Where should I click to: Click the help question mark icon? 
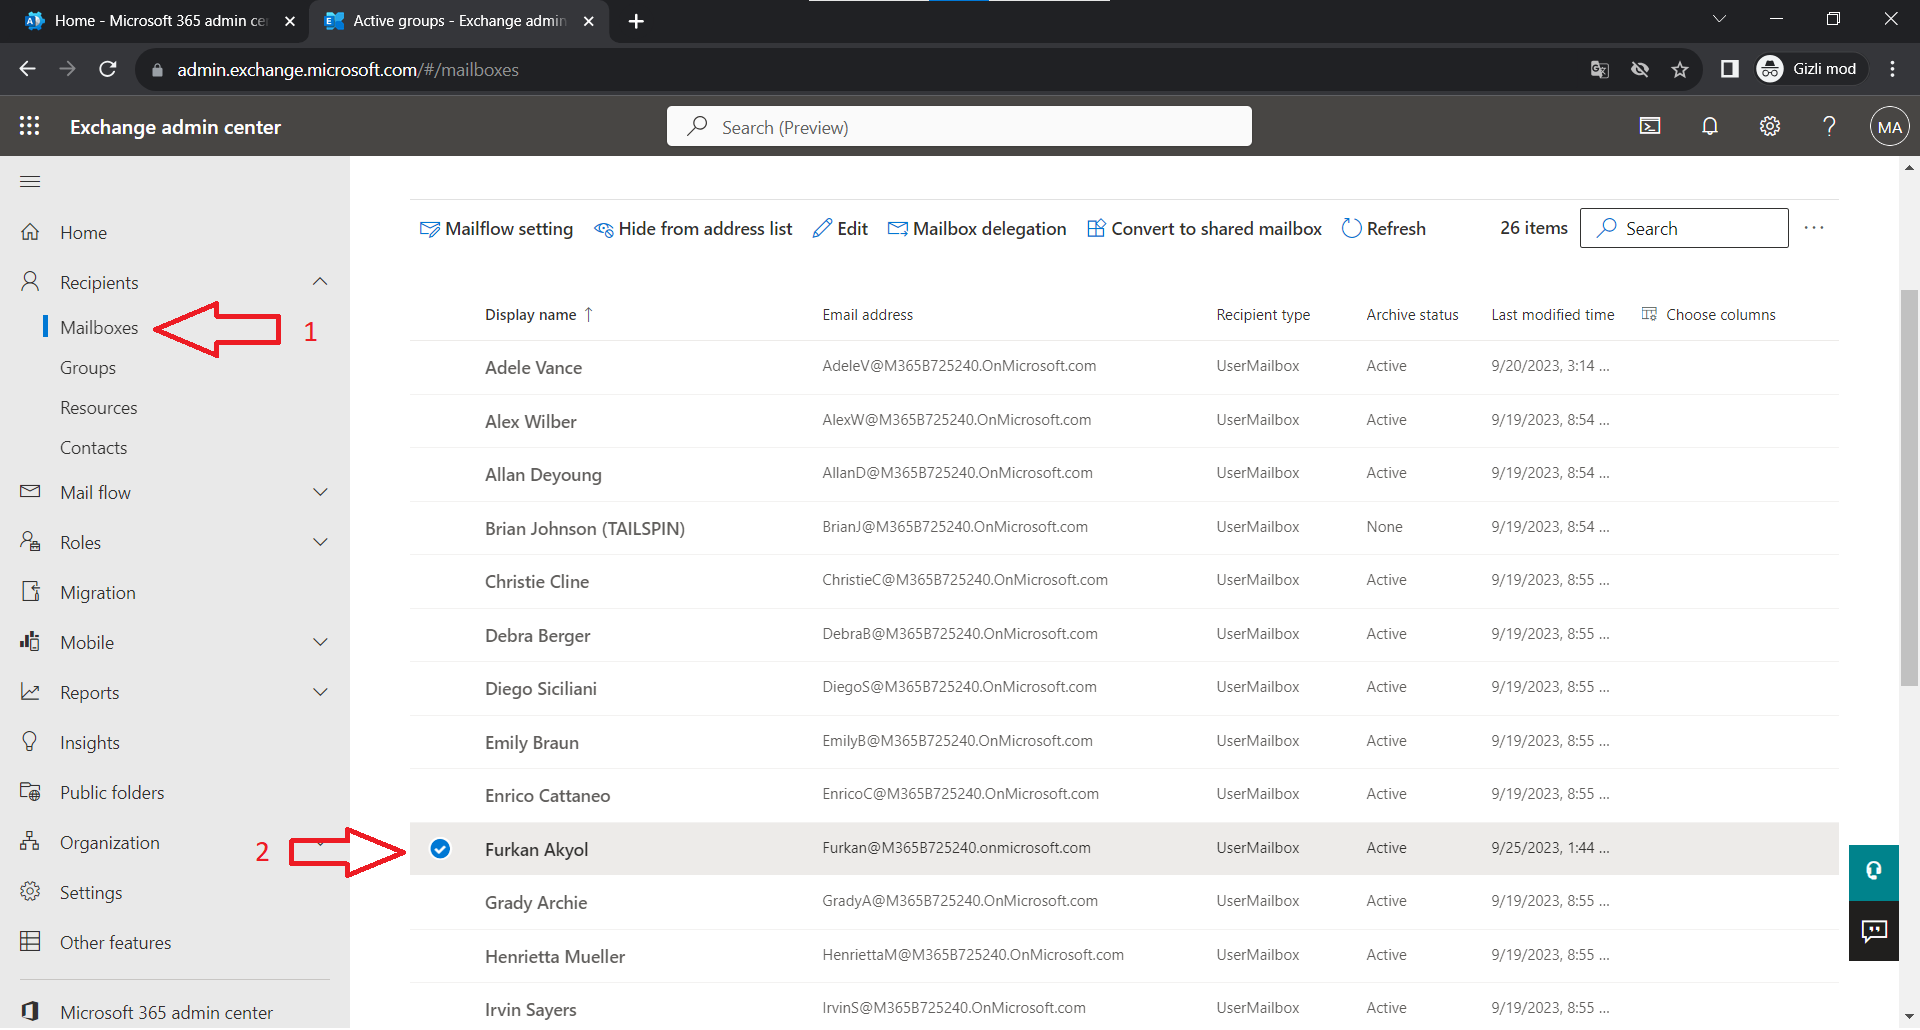(x=1829, y=126)
